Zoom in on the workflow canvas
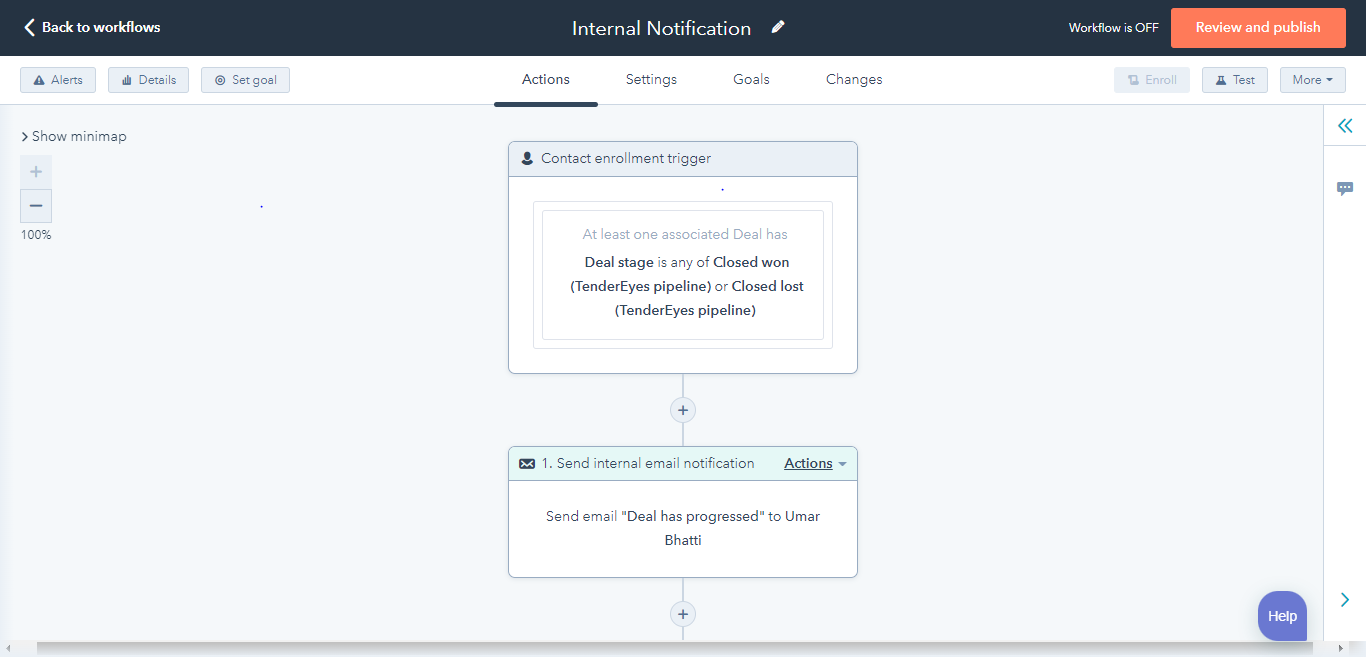Viewport: 1366px width, 657px height. click(x=35, y=171)
